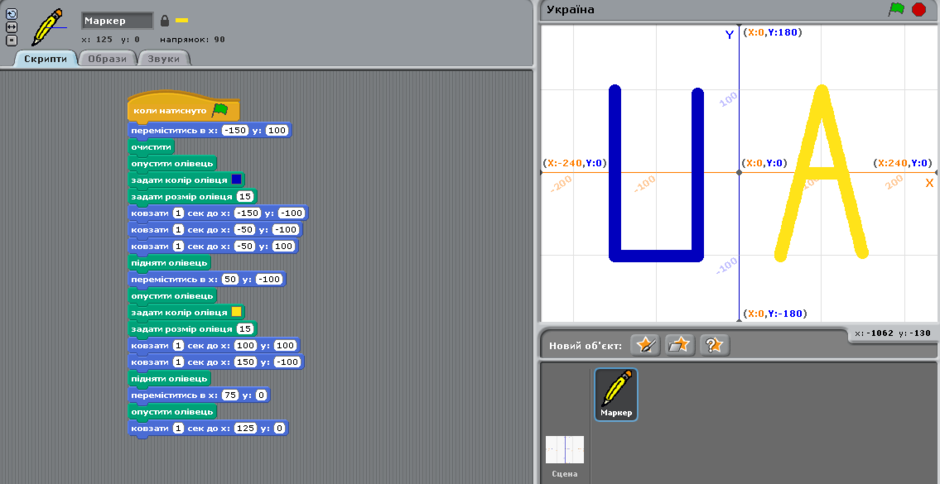
Task: Click the stage title 'Україна'
Action: (x=570, y=10)
